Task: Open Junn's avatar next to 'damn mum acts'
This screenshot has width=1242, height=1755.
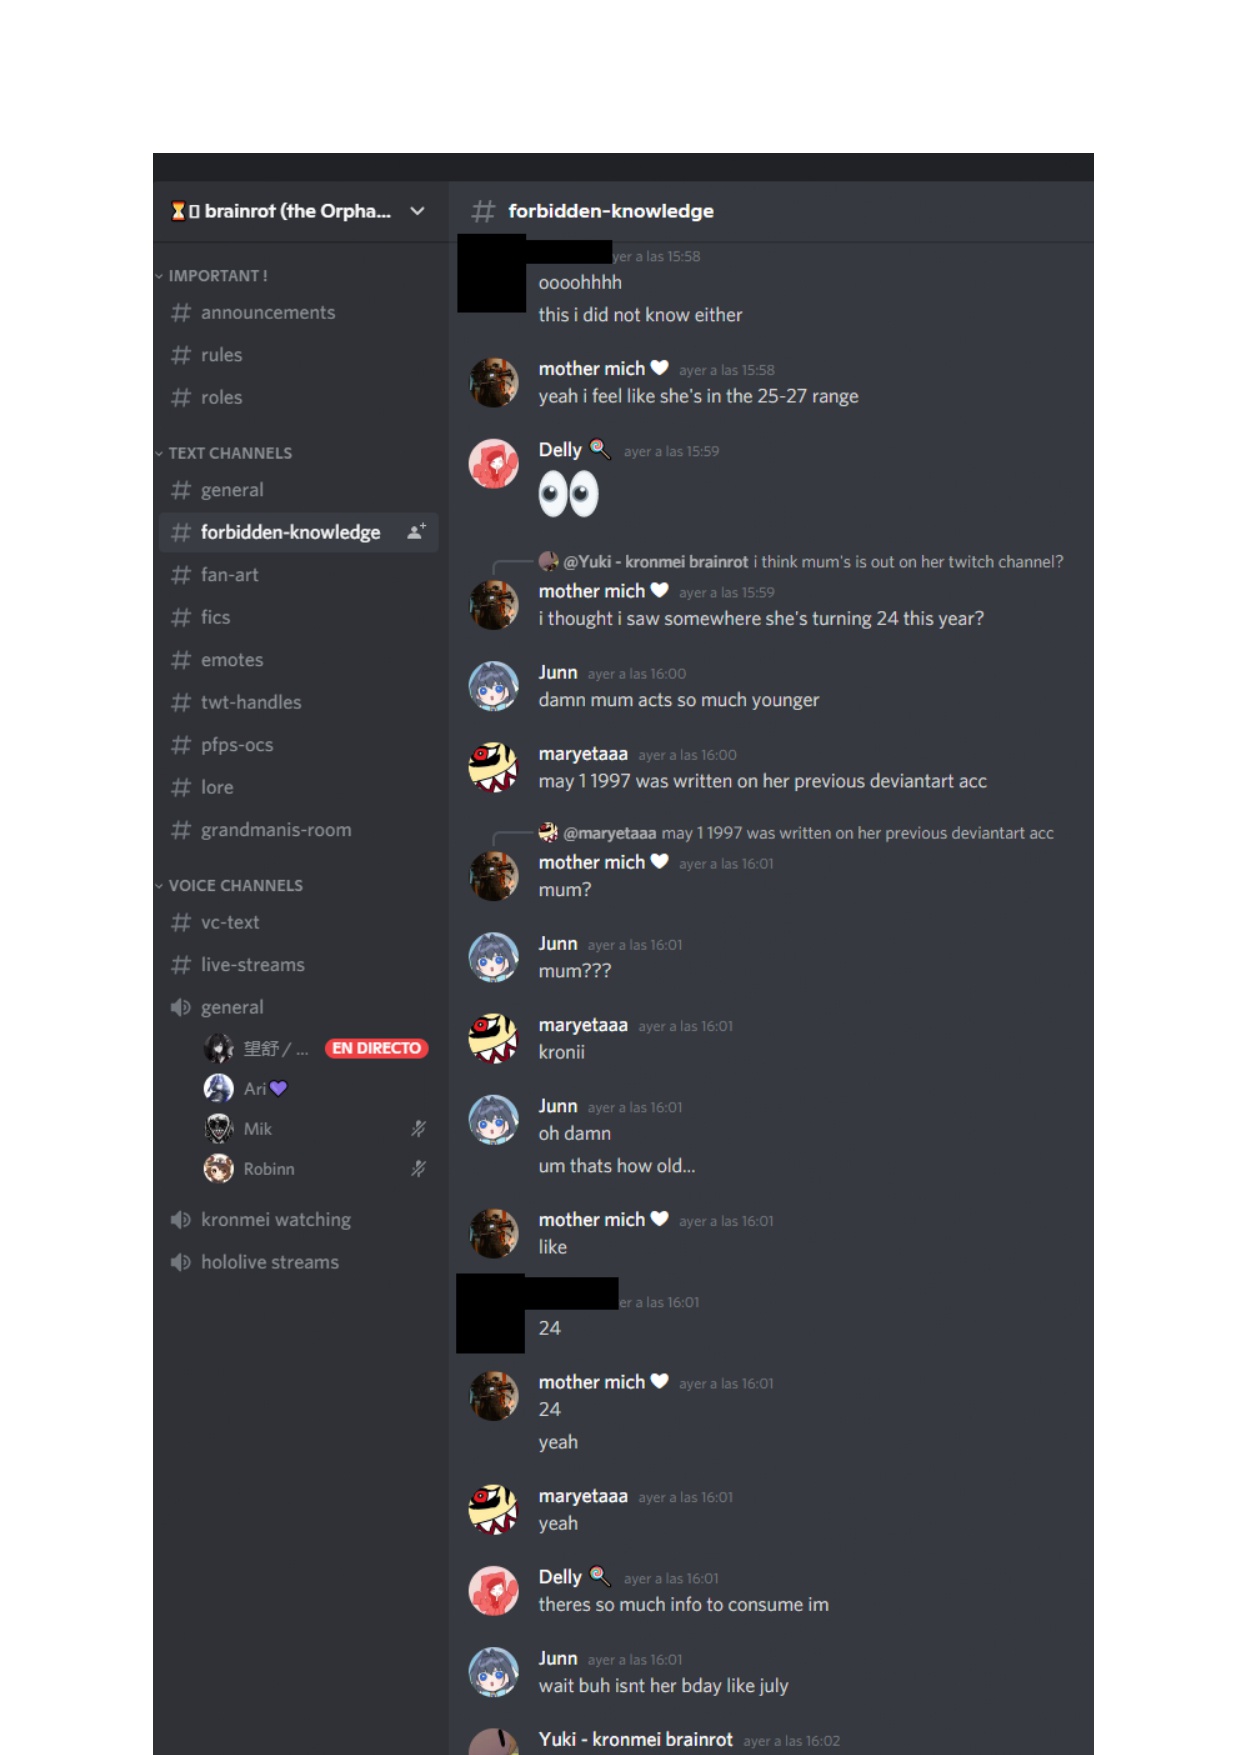Action: 494,686
